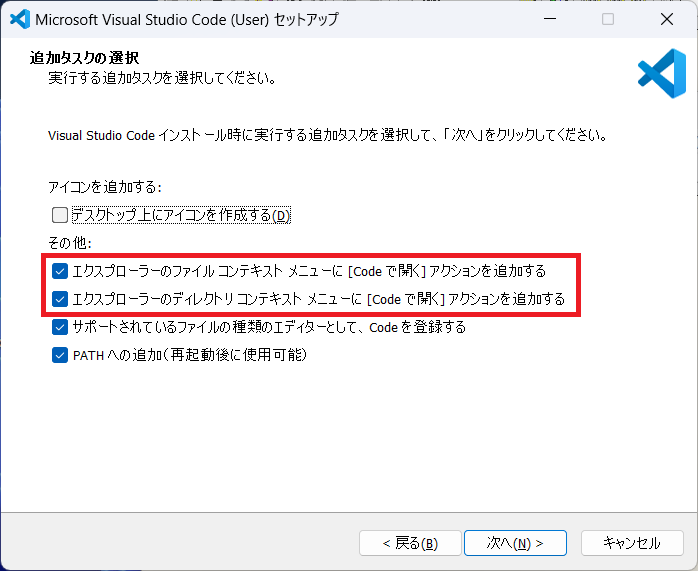Click the その他: group label
The image size is (698, 571).
(x=71, y=243)
